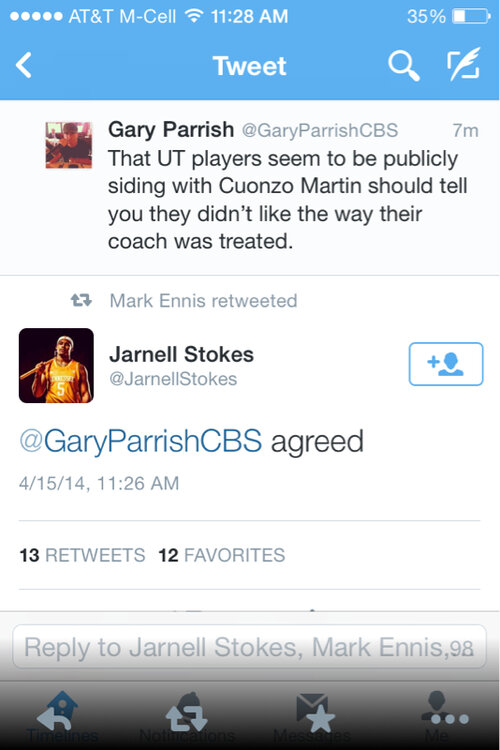
Task: Follow Jarnell Stokes with add-user button
Action: click(446, 364)
